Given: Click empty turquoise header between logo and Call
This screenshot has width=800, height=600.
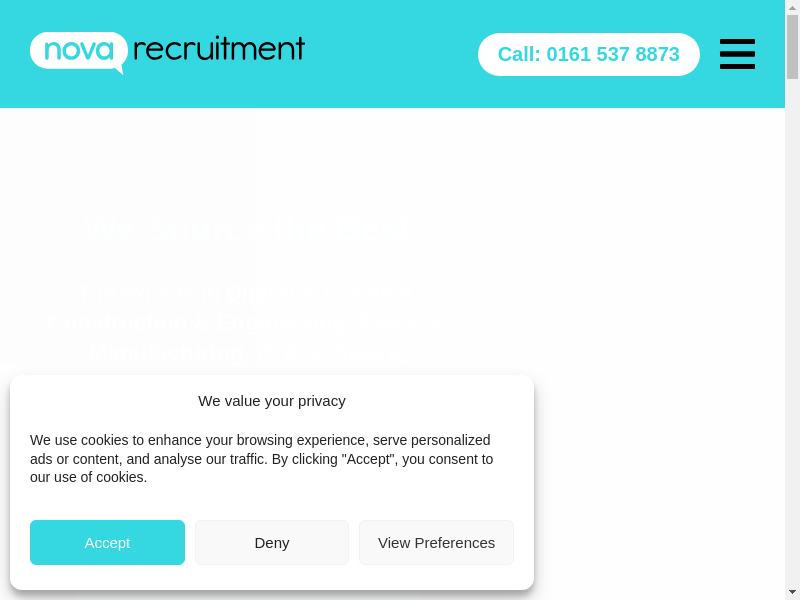Looking at the screenshot, I should pos(390,54).
